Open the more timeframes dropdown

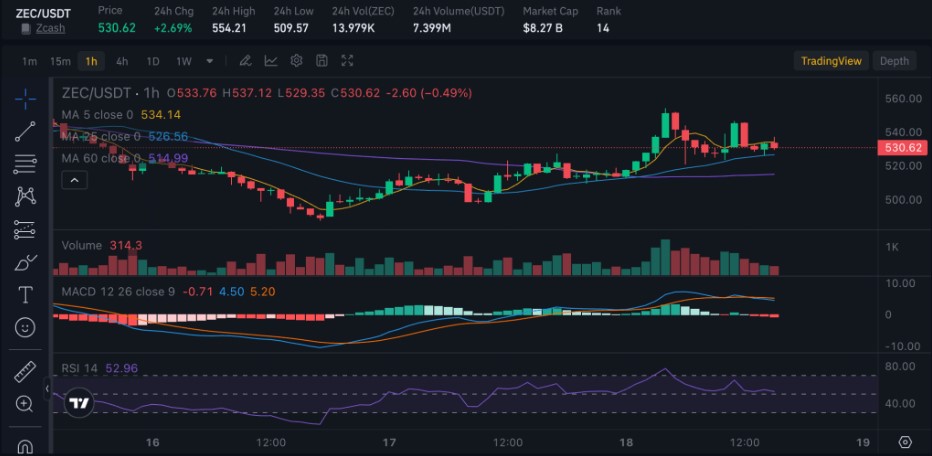(209, 61)
